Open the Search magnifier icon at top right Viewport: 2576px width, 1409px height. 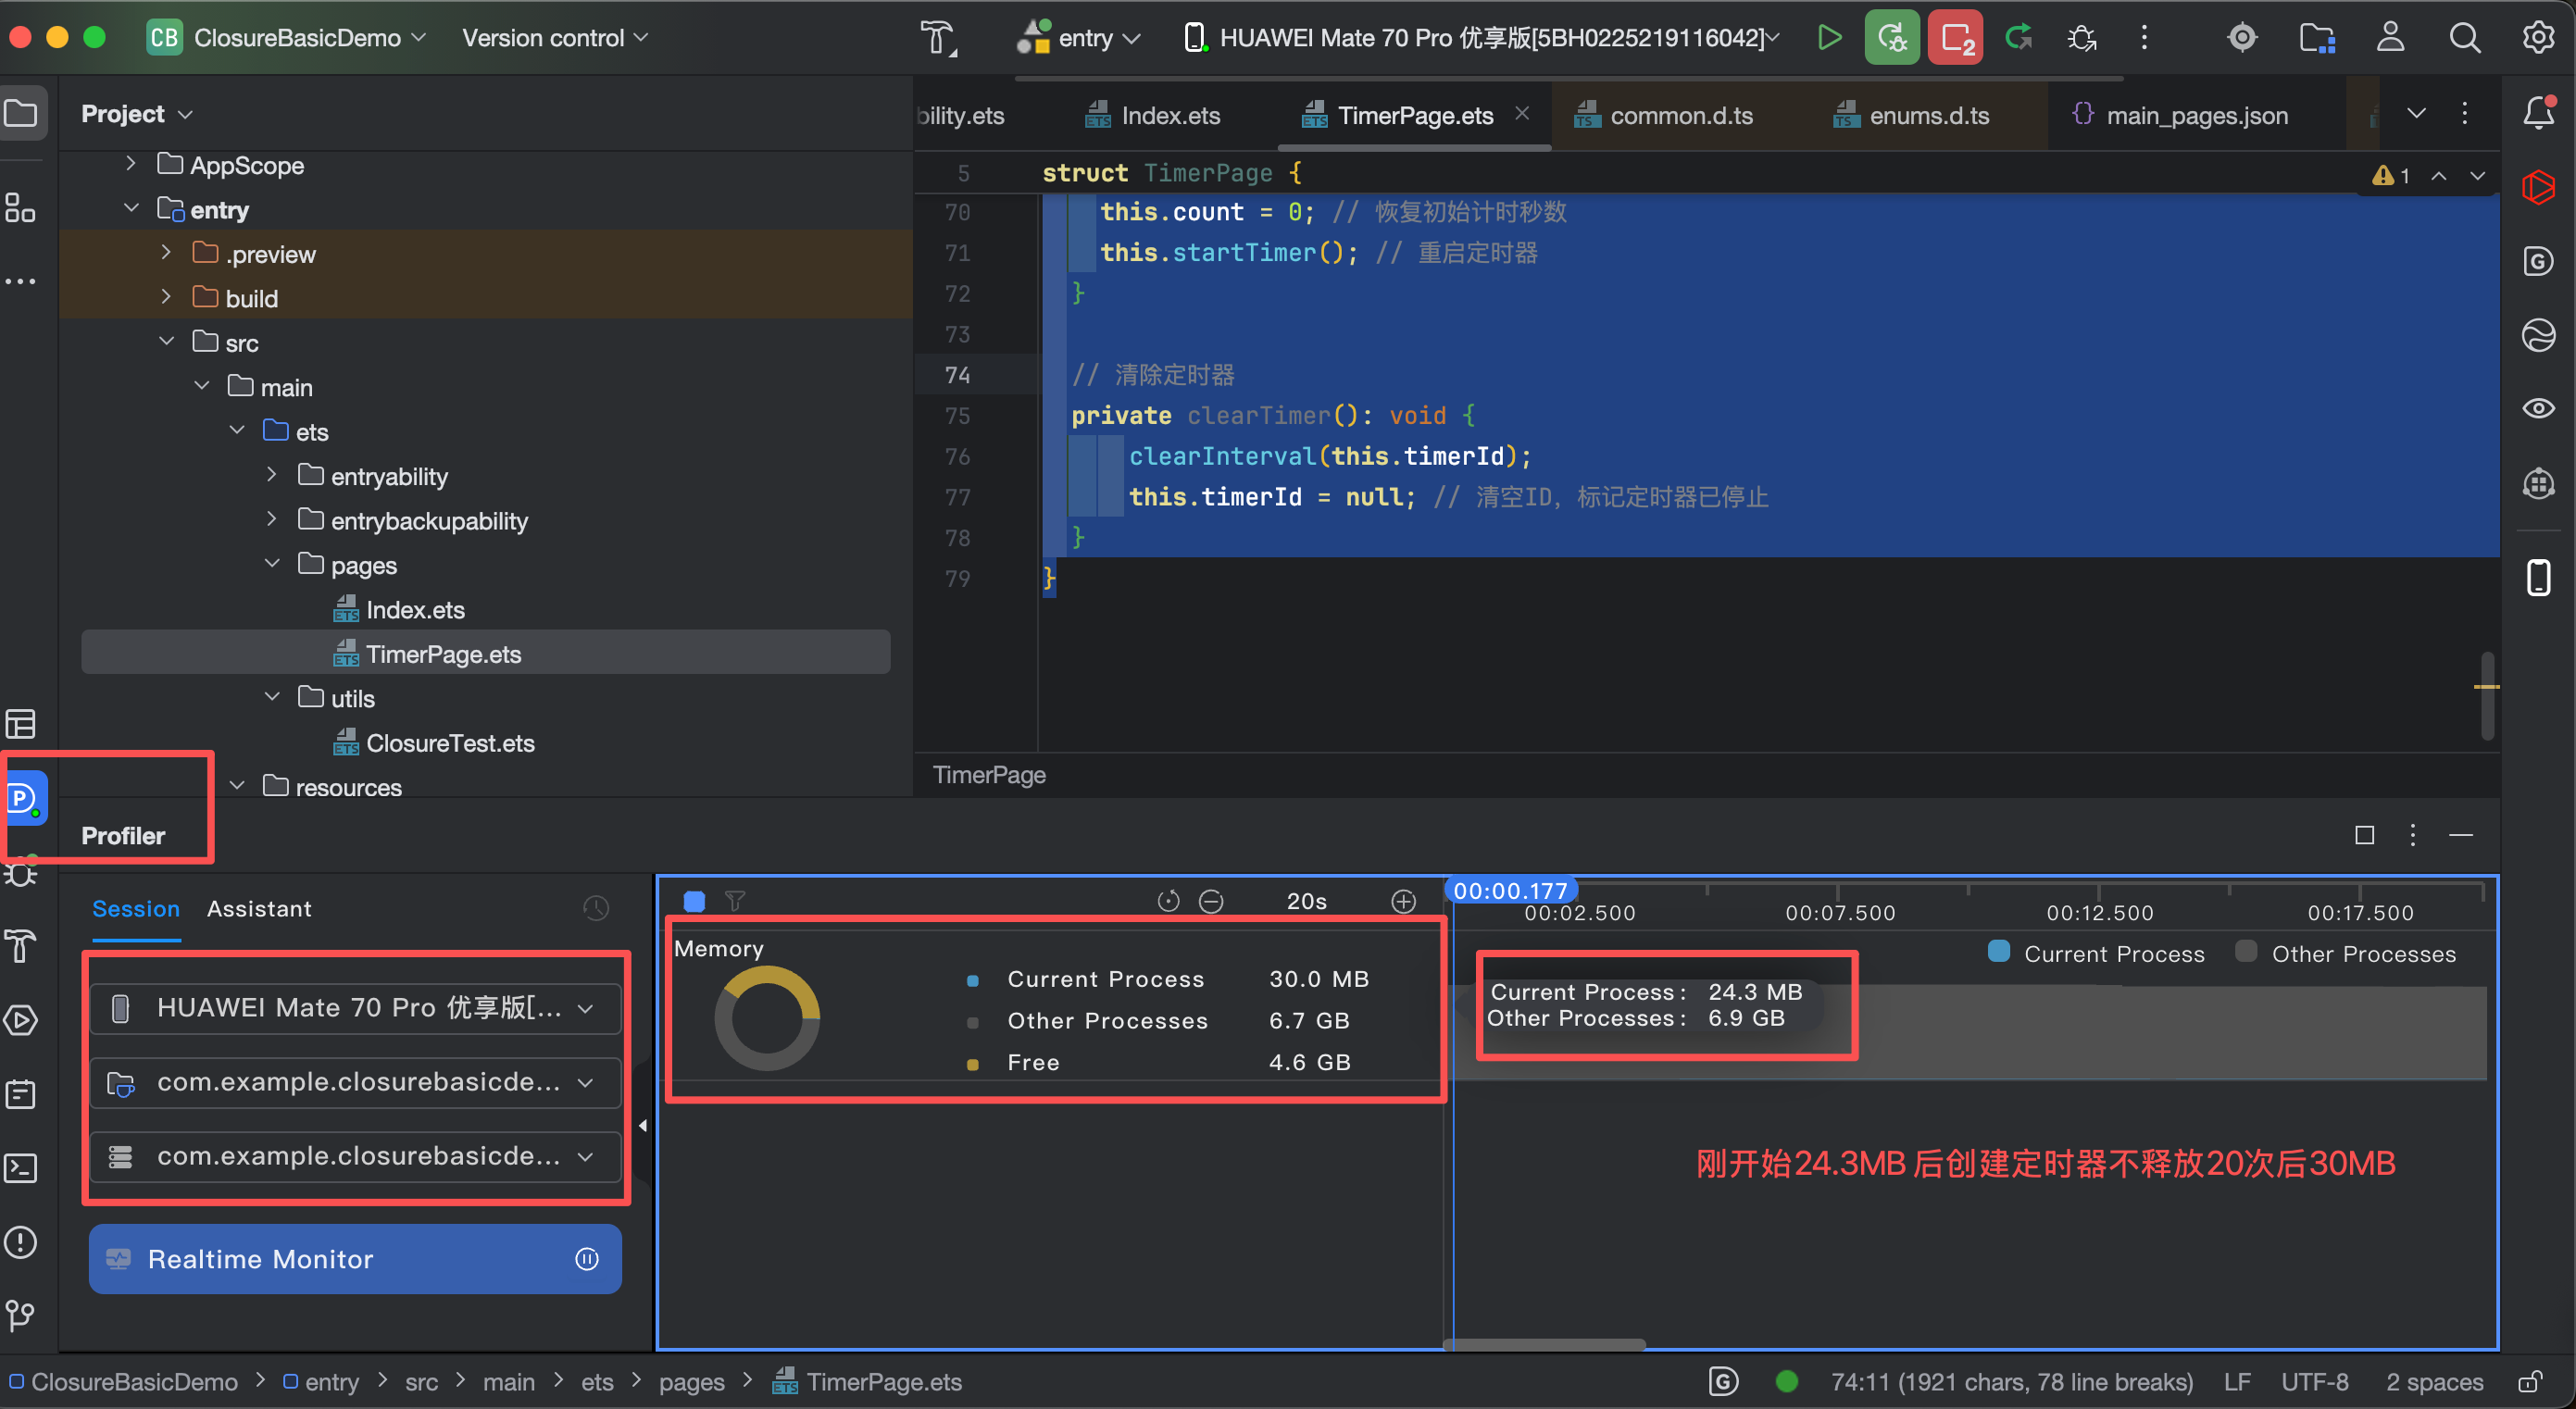point(2464,38)
